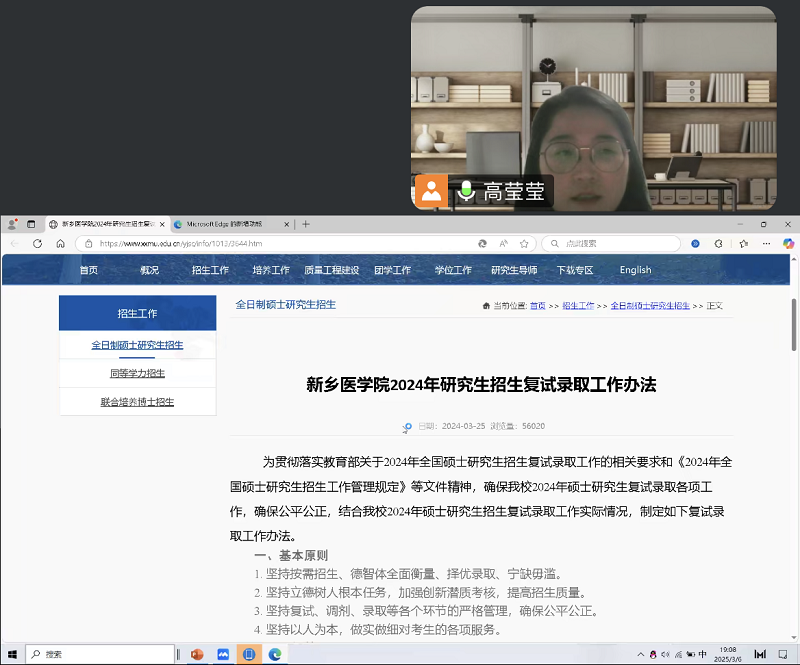Click the Windows Start button
Screen dimensions: 800x665
coord(12,654)
